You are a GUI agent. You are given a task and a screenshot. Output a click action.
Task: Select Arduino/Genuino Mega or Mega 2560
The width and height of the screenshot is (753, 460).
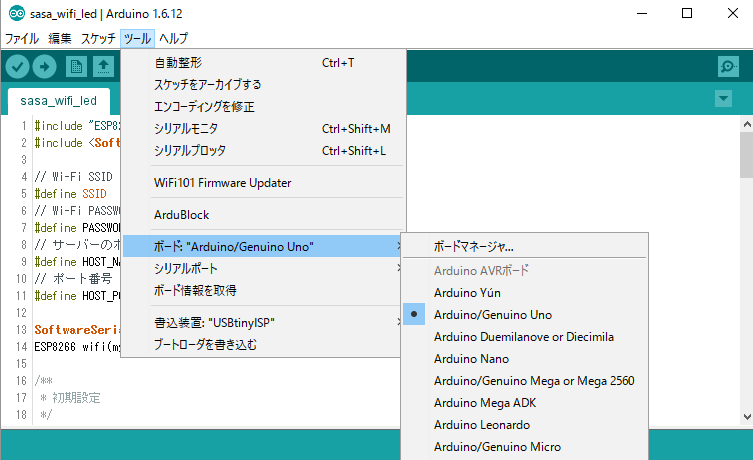(x=524, y=381)
